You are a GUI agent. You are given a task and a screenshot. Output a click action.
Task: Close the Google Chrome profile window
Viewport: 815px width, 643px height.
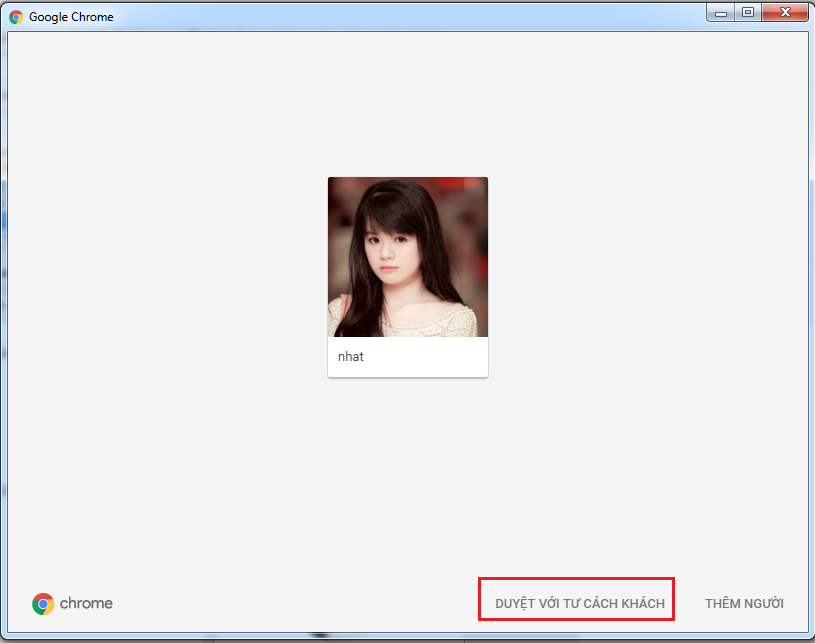pos(786,13)
